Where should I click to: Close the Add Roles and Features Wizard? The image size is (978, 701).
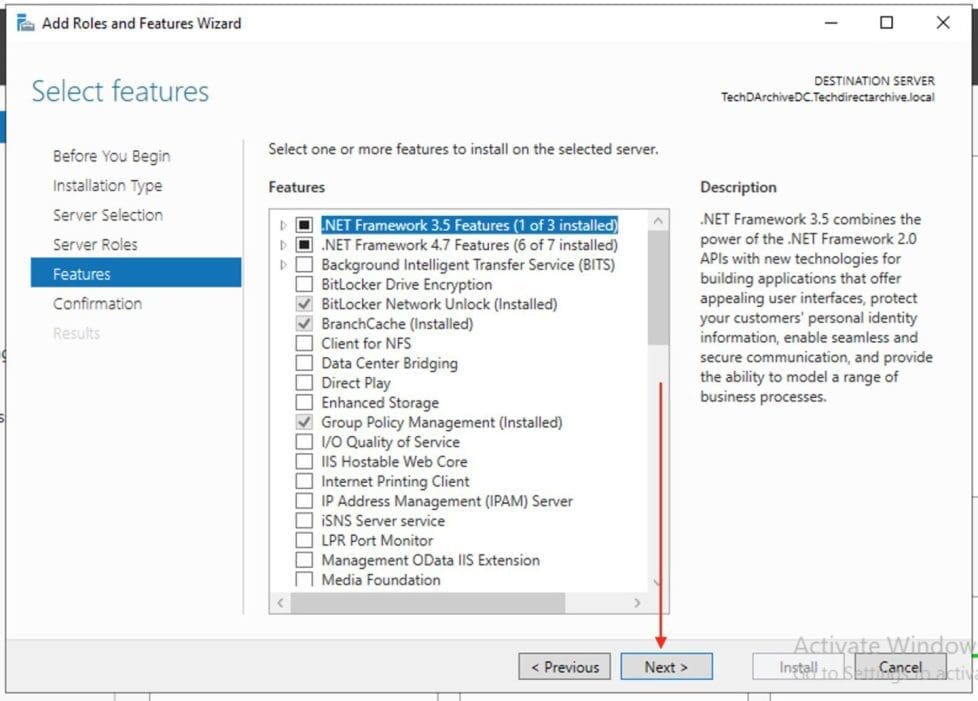[x=942, y=22]
